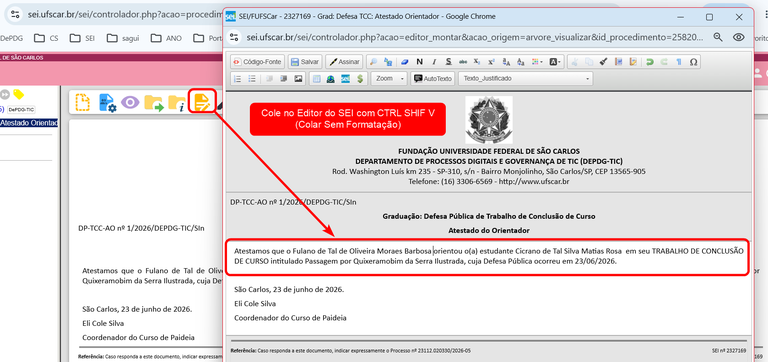Viewport: 768px width, 362px height.
Task: Toggle strikethrough formatting
Action: click(463, 62)
